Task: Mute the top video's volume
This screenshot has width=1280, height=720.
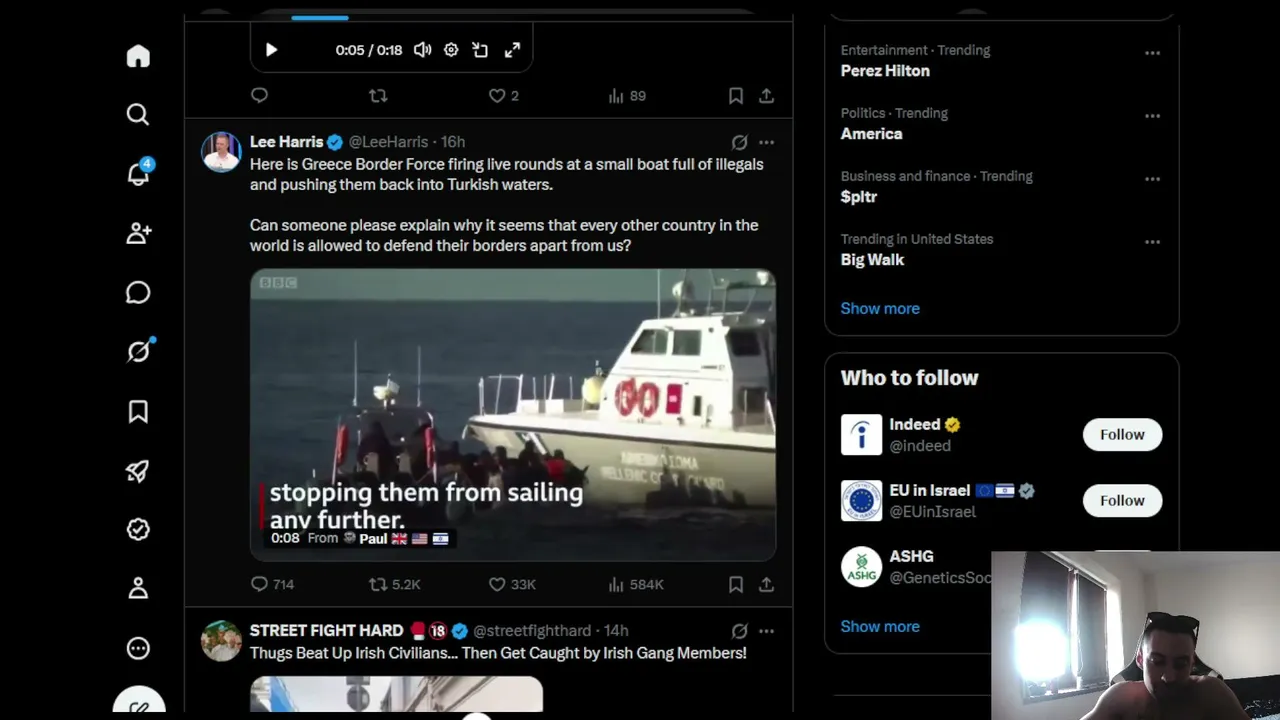Action: pos(423,50)
